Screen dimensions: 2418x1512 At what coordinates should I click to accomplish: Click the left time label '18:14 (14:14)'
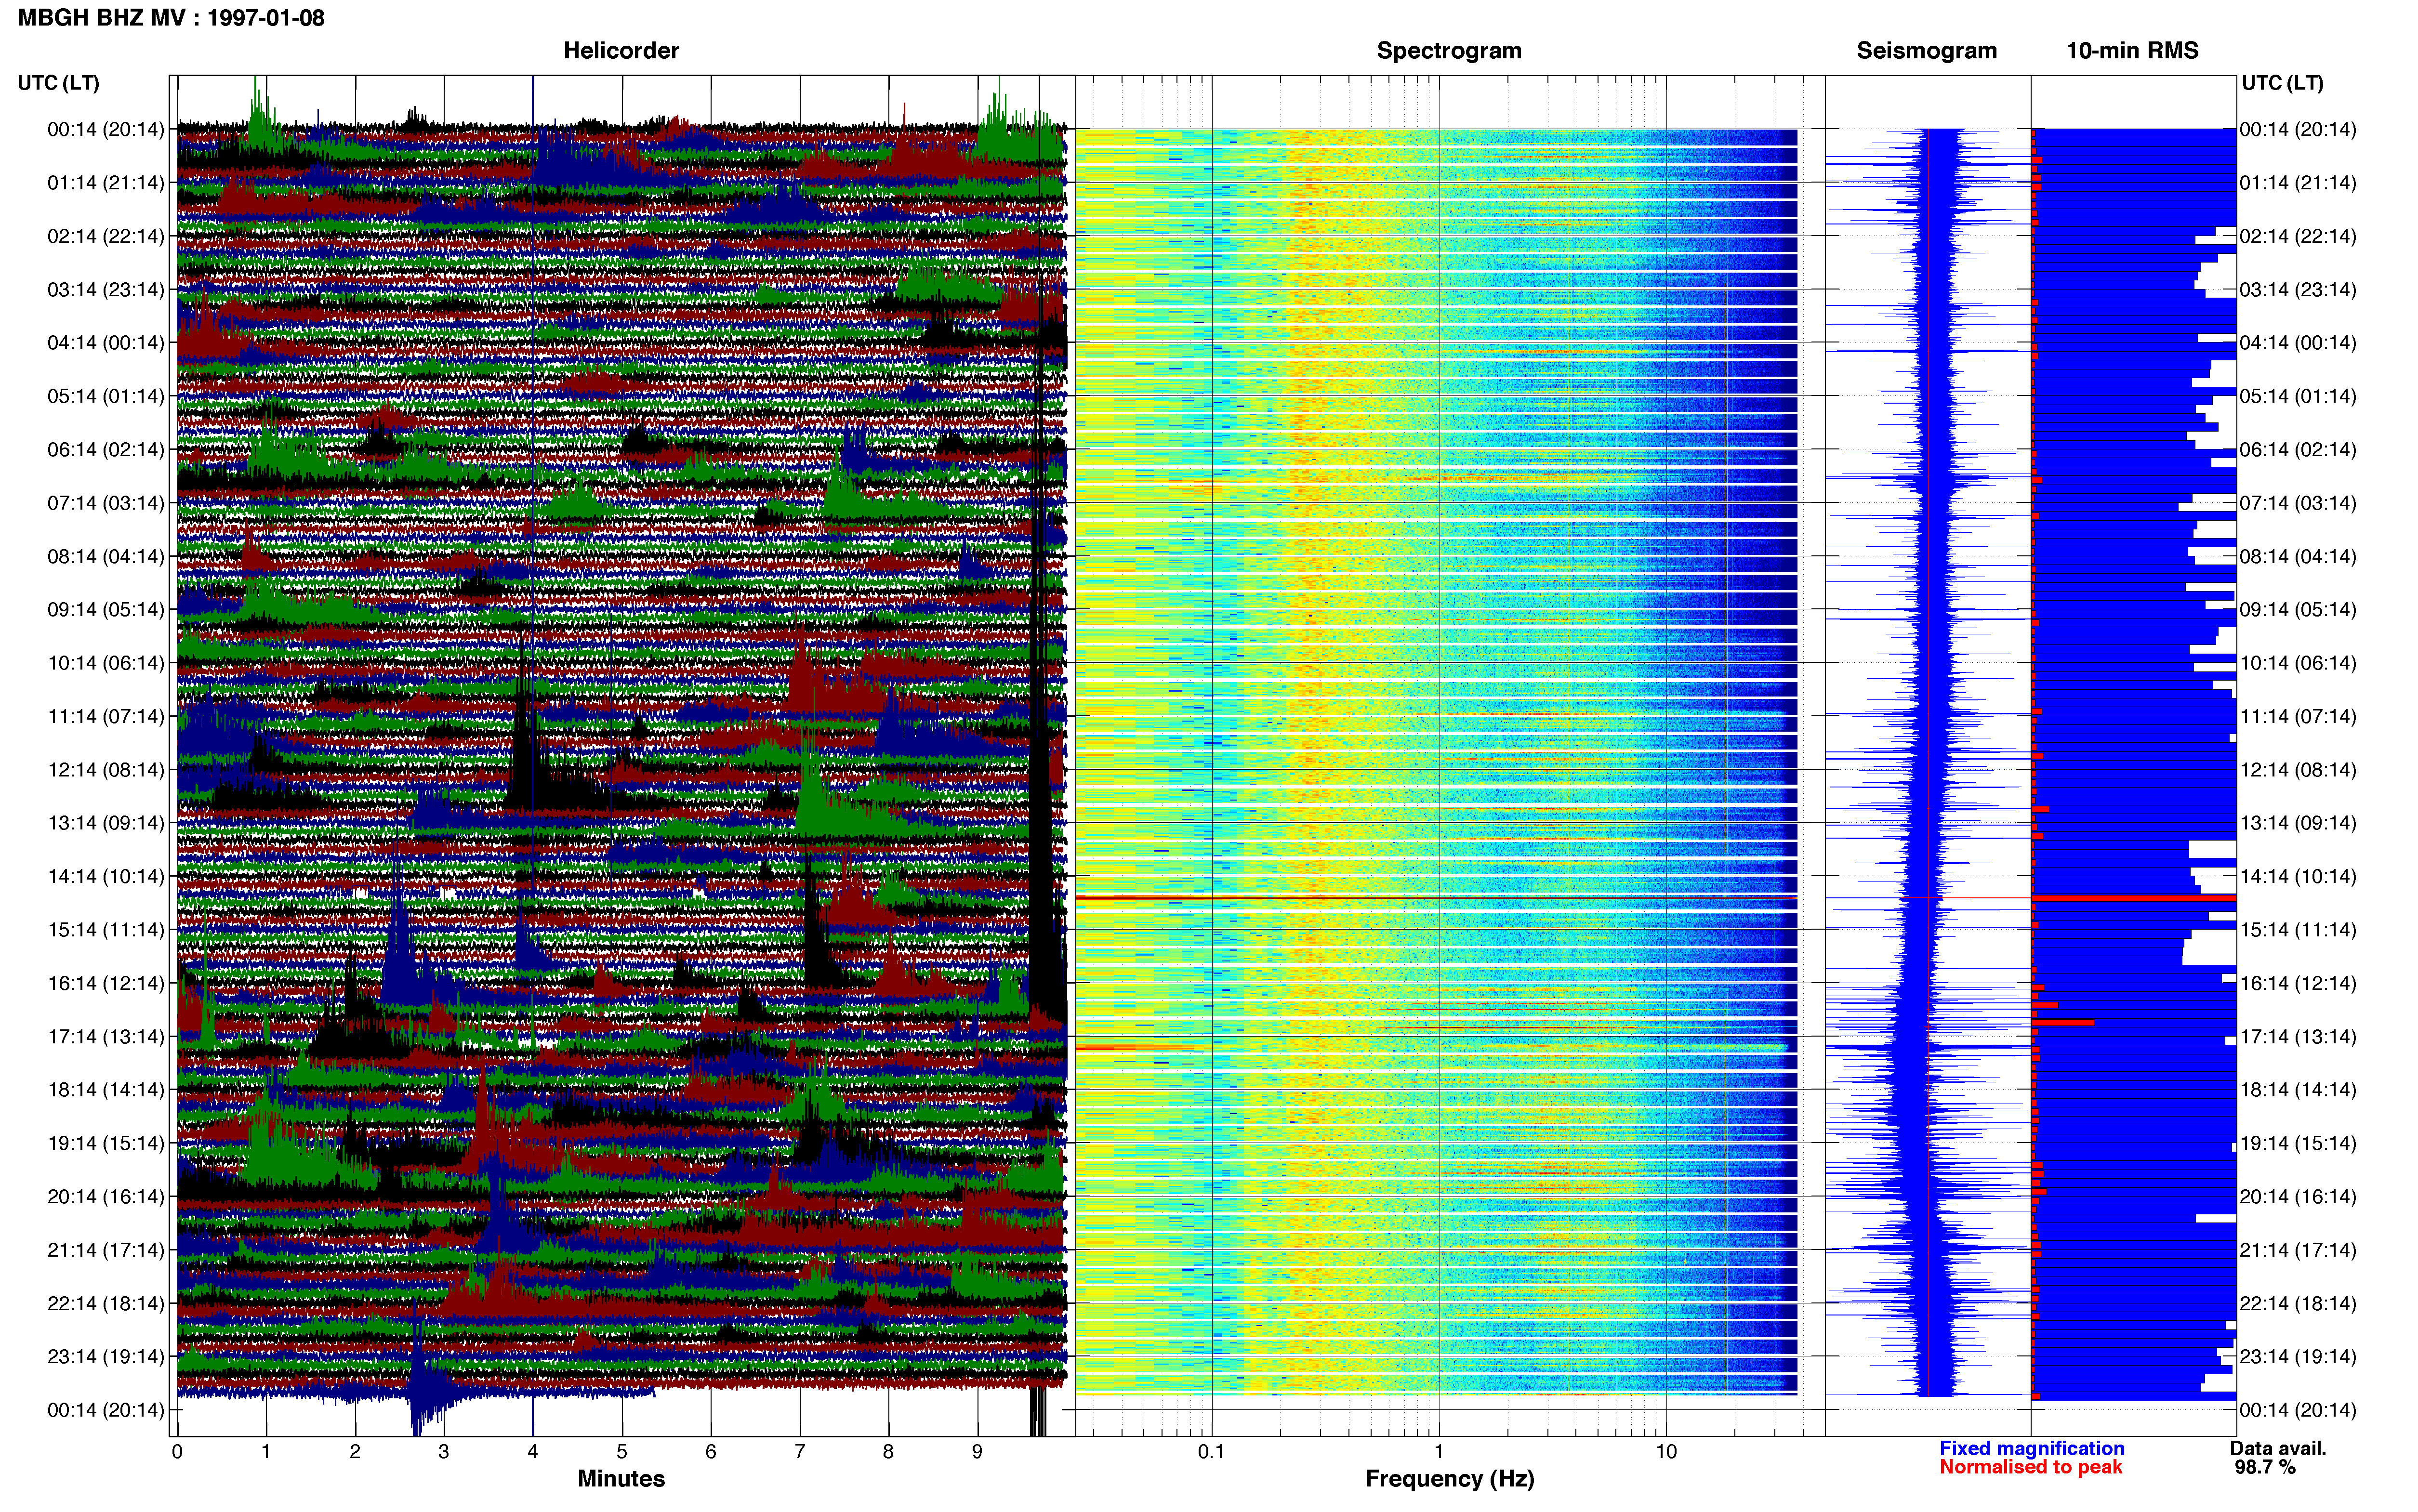[x=106, y=1090]
